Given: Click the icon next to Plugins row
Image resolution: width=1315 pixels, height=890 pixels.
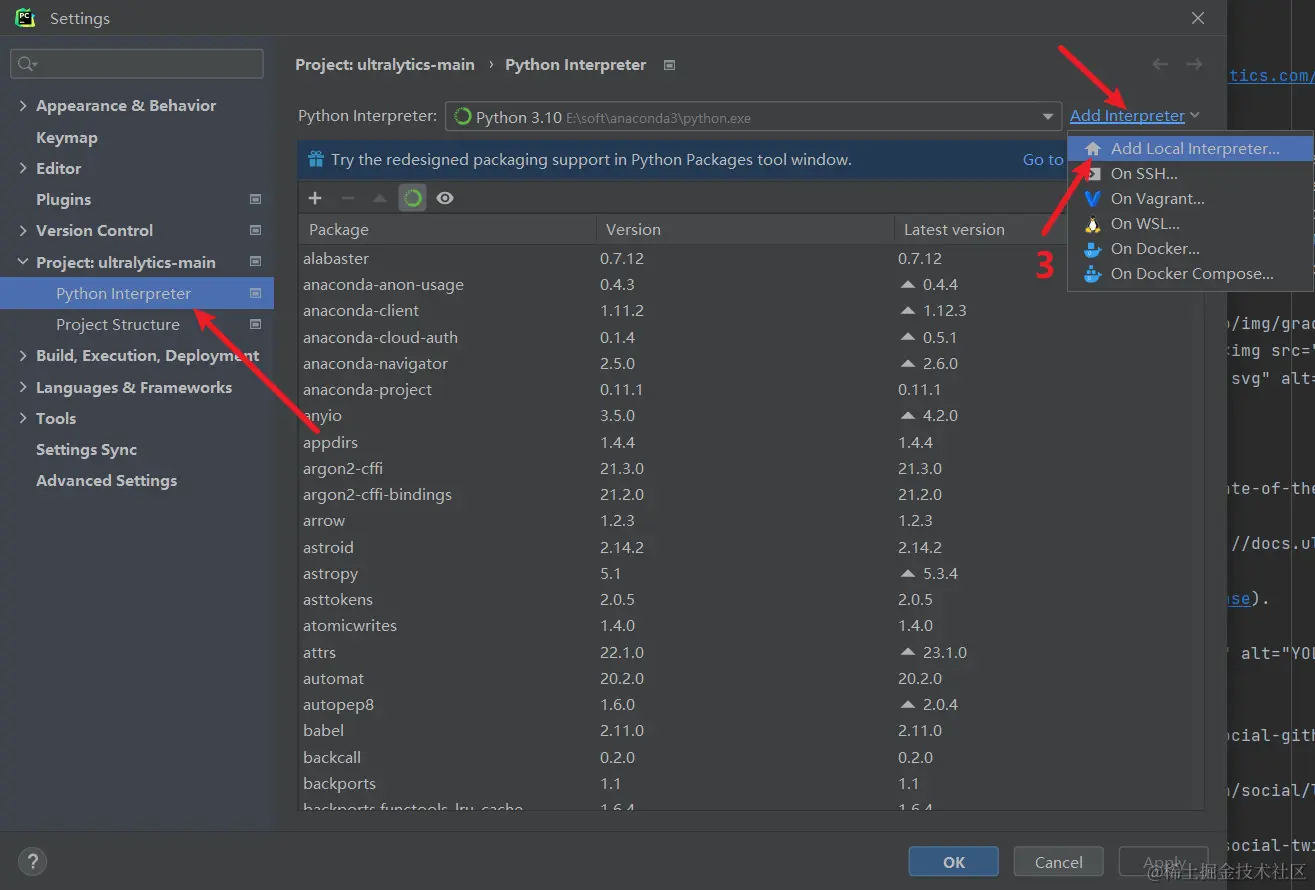Looking at the screenshot, I should (x=255, y=199).
